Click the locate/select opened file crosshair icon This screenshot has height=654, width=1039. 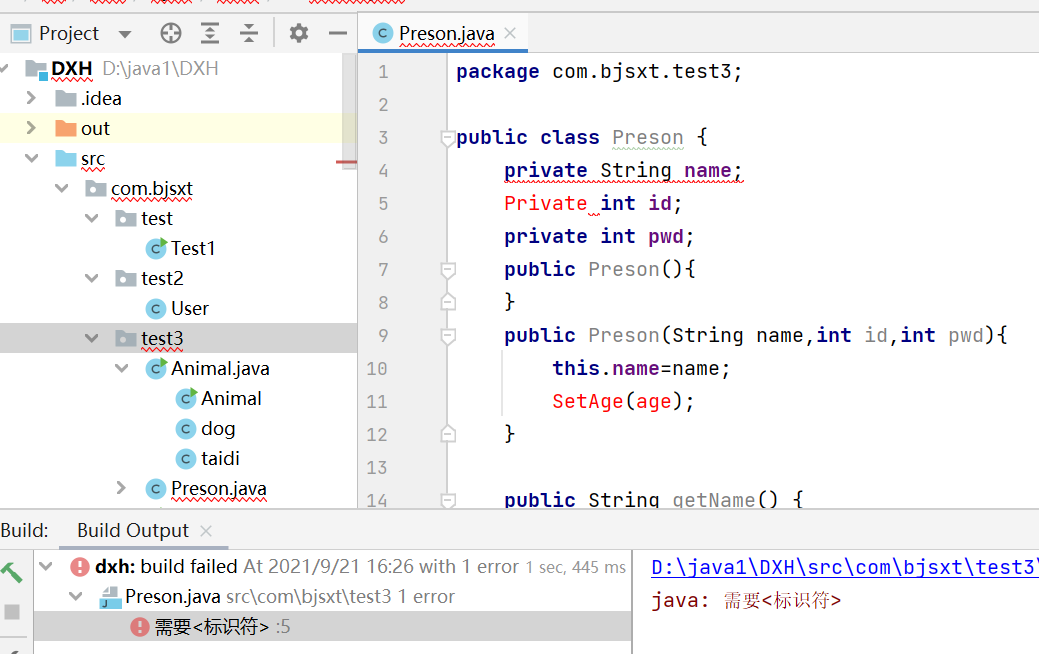tap(171, 33)
